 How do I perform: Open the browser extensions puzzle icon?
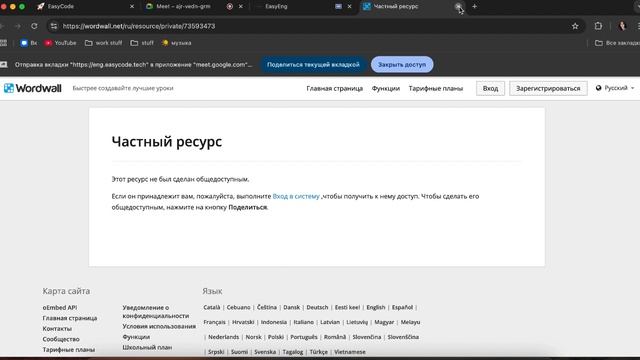pyautogui.click(x=598, y=26)
